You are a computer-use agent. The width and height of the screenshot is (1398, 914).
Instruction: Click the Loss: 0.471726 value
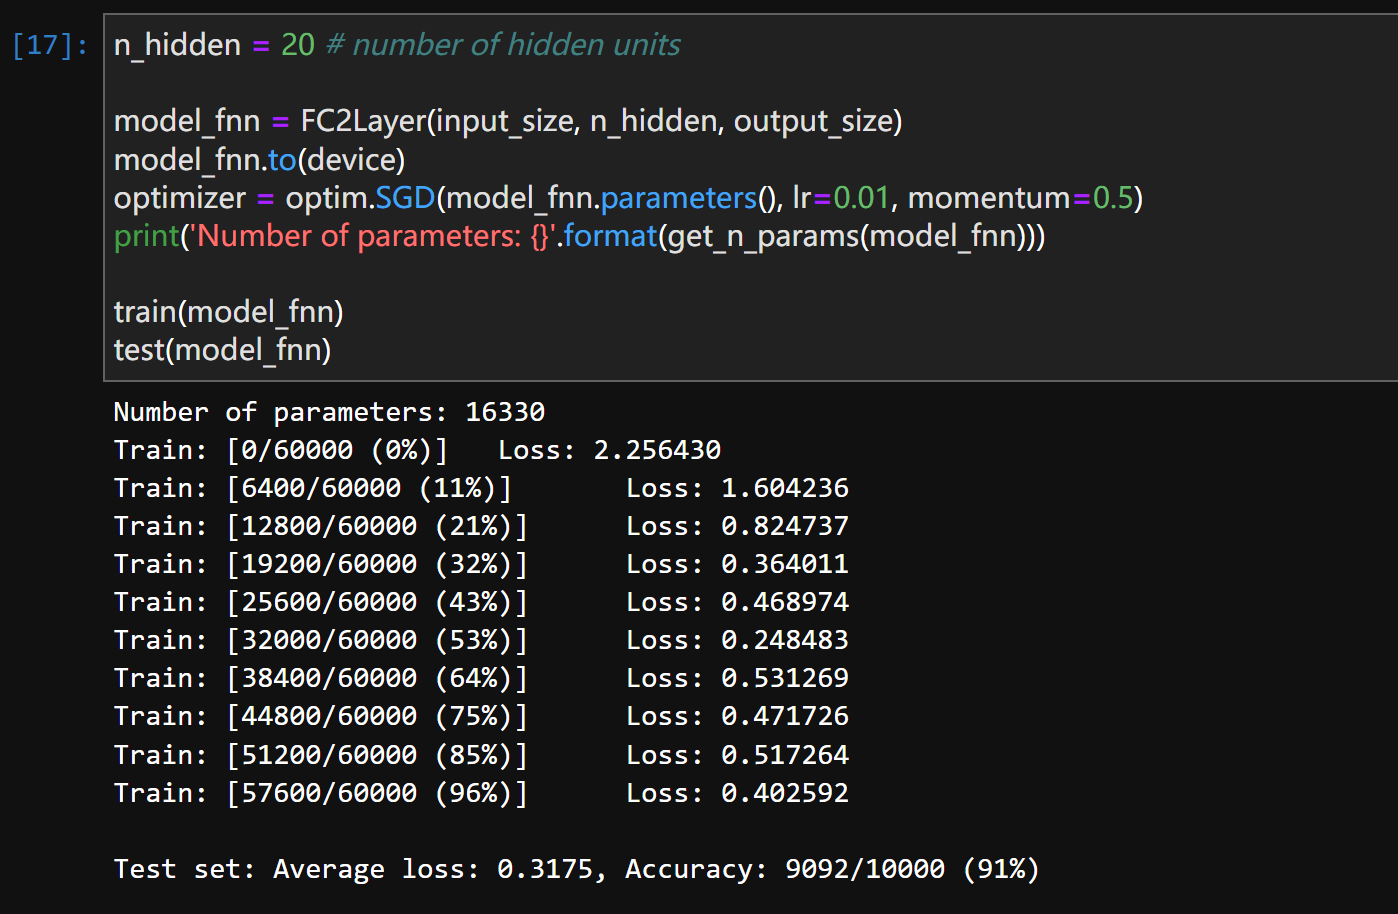[737, 716]
